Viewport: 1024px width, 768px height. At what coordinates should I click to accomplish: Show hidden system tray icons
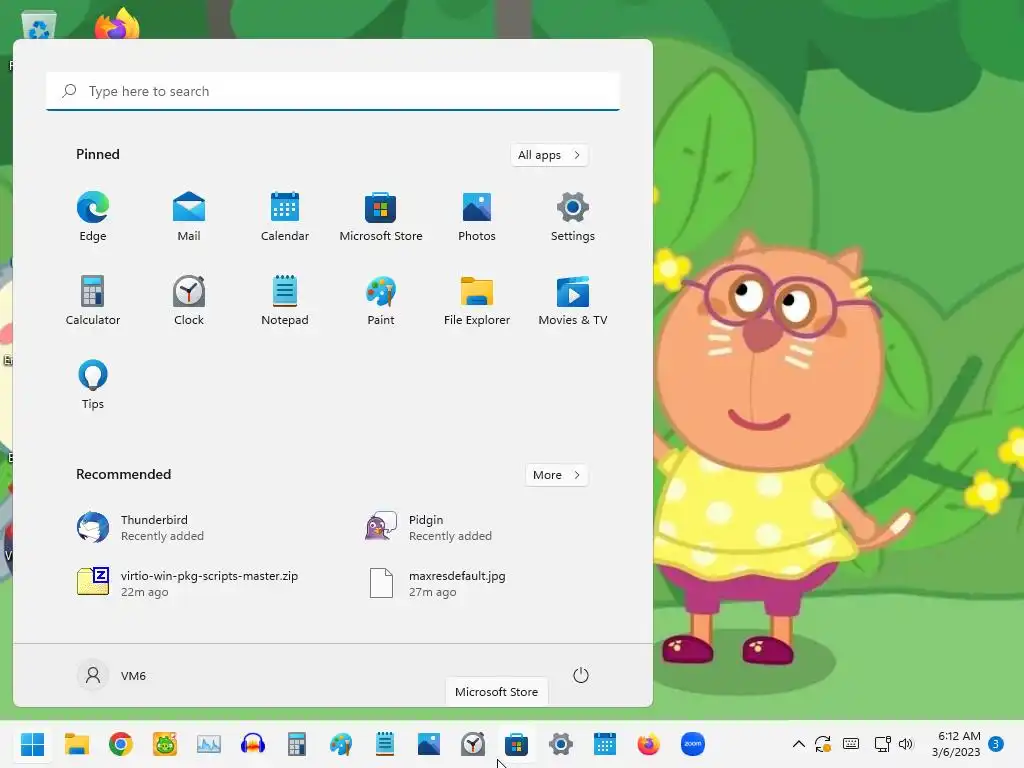click(x=798, y=744)
